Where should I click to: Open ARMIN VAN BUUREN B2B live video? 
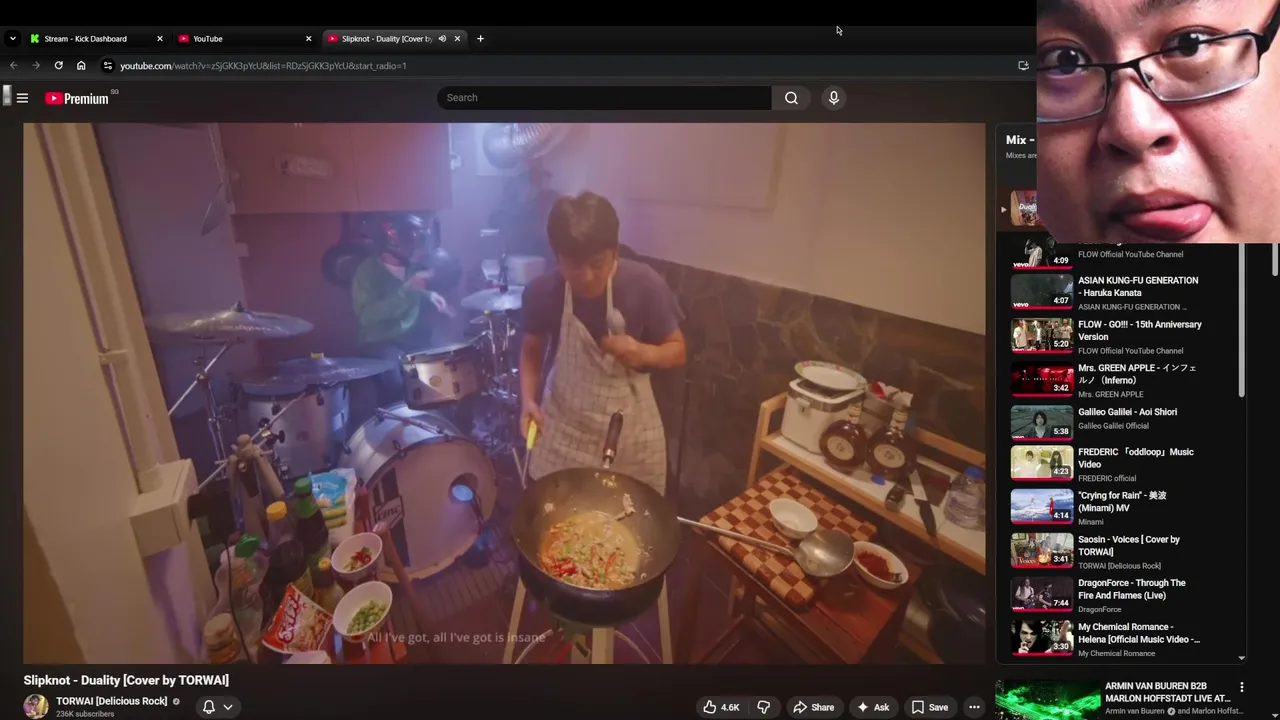click(1167, 692)
